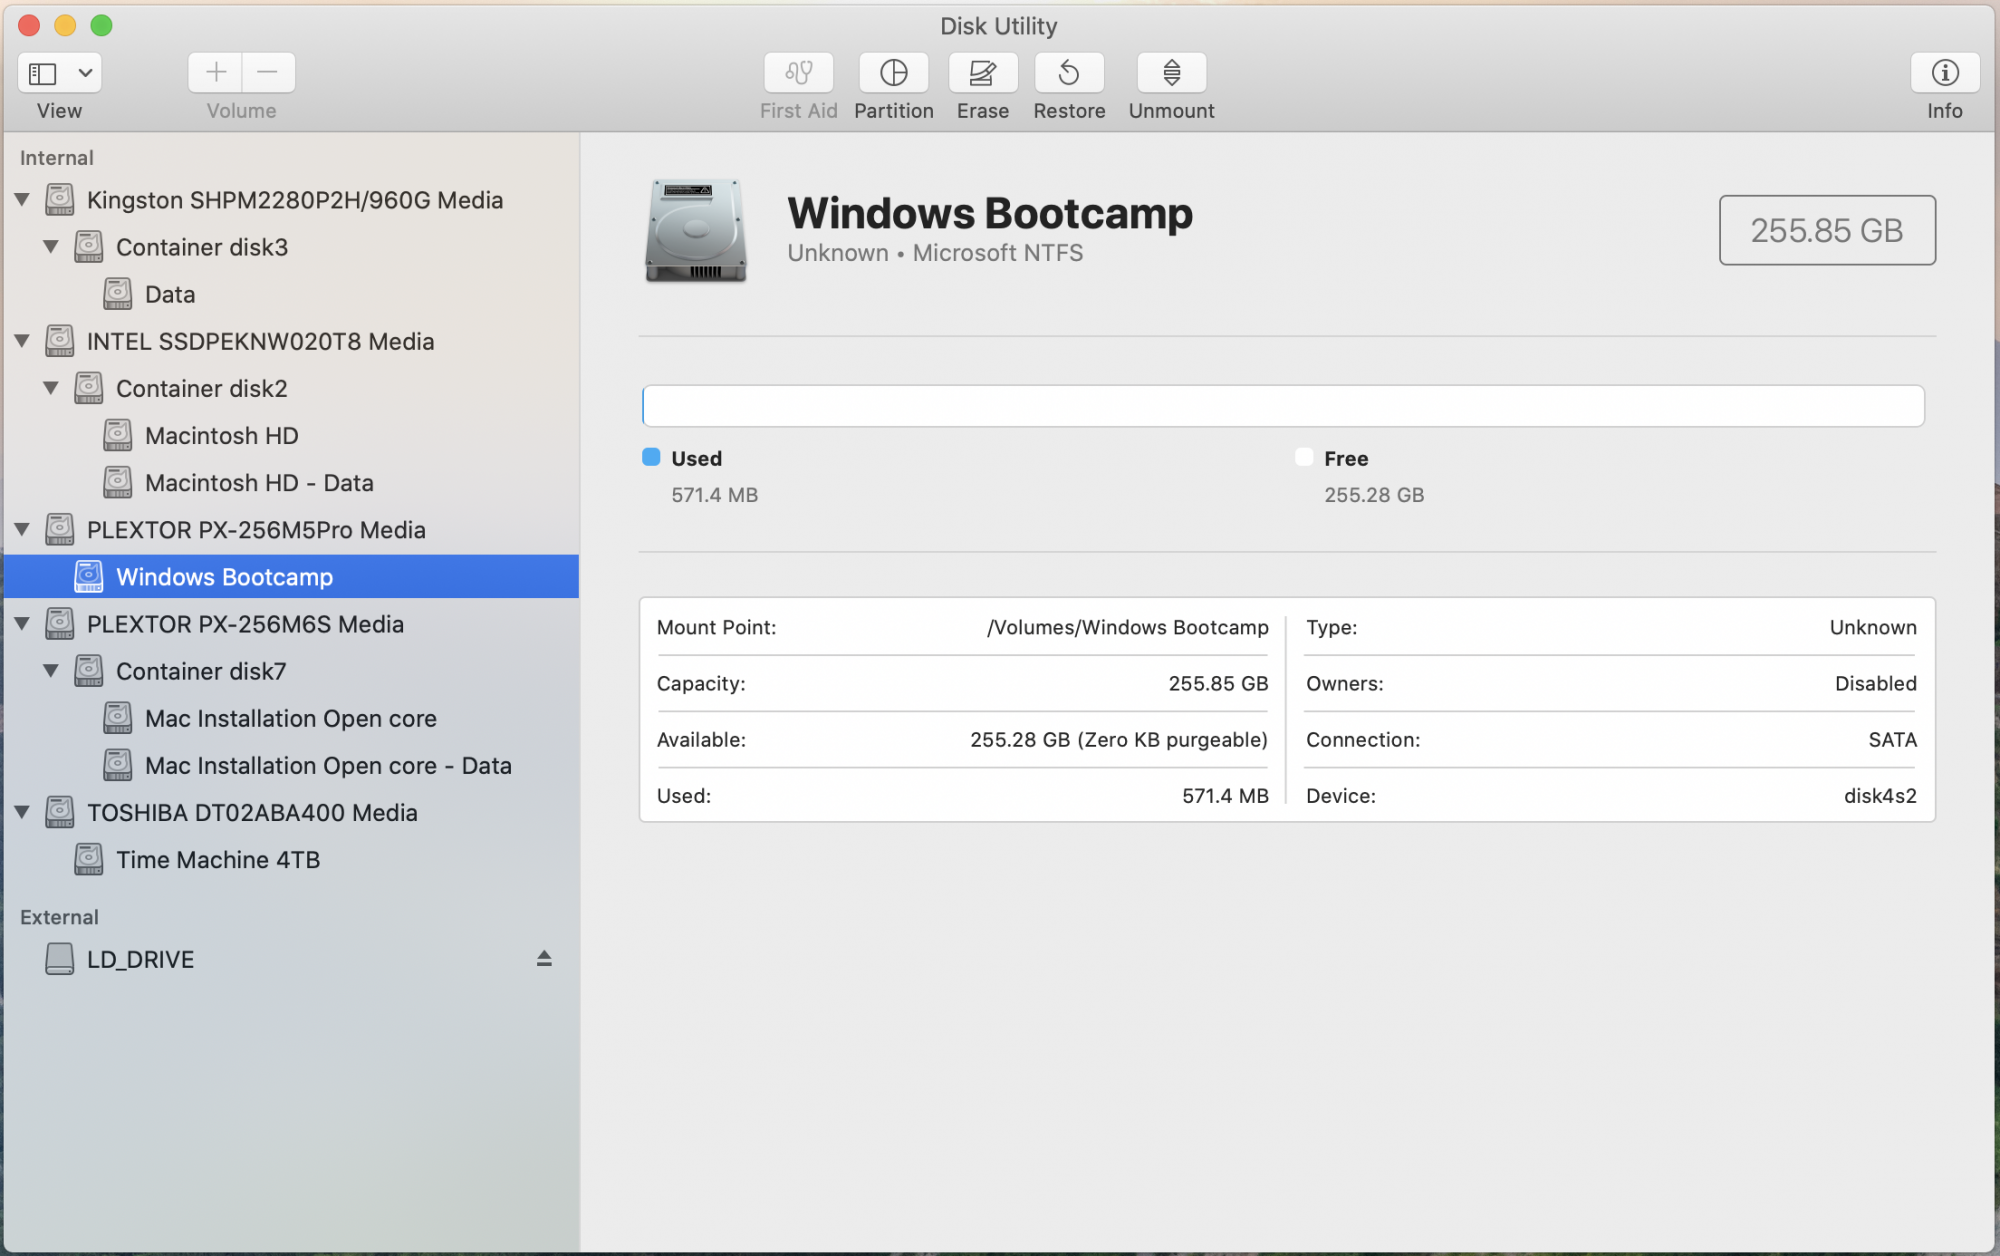This screenshot has height=1256, width=2000.
Task: Select the Macintosh HD - Data row label
Action: pos(259,483)
